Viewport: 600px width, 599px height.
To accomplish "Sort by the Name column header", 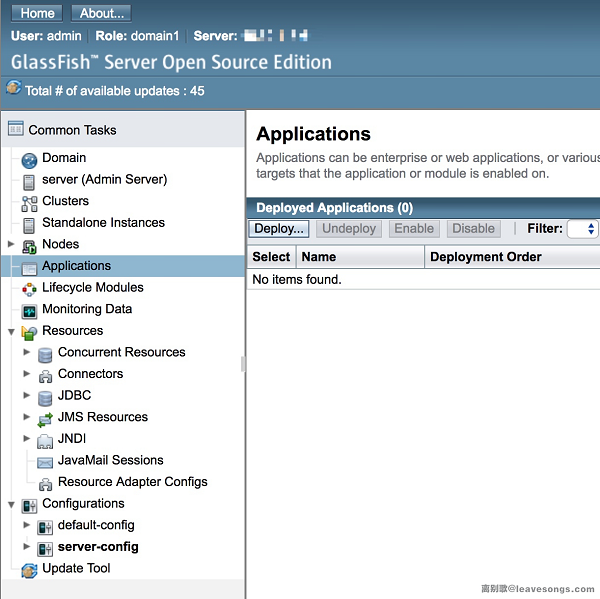I will pyautogui.click(x=319, y=257).
